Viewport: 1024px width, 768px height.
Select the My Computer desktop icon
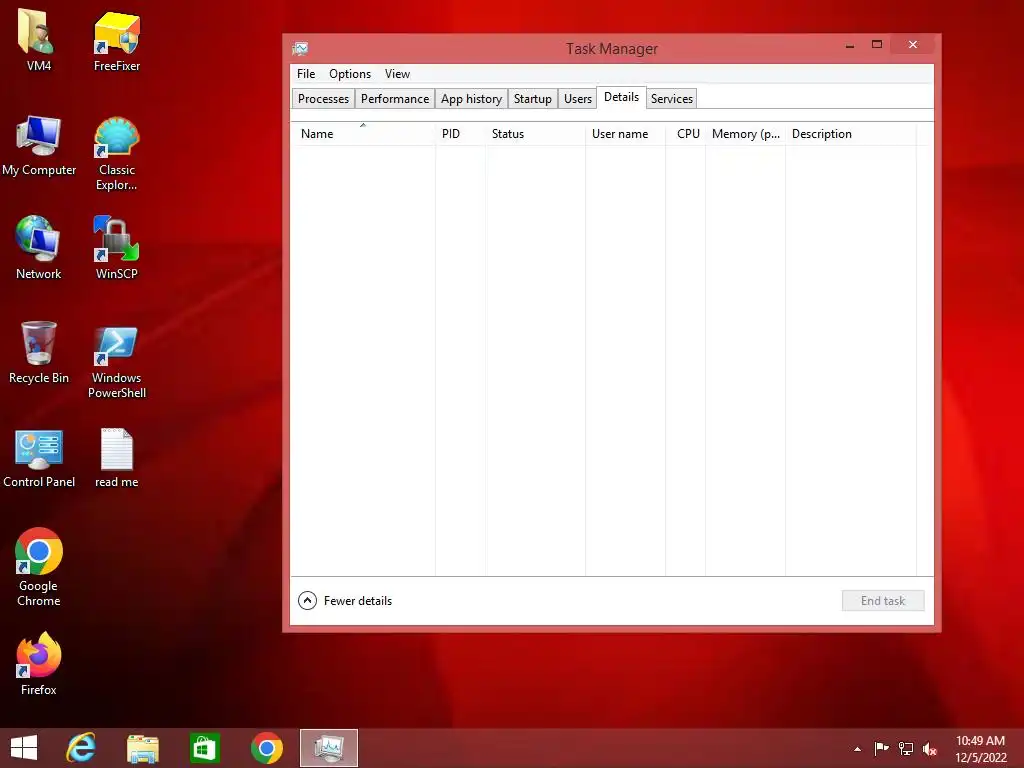(x=39, y=145)
